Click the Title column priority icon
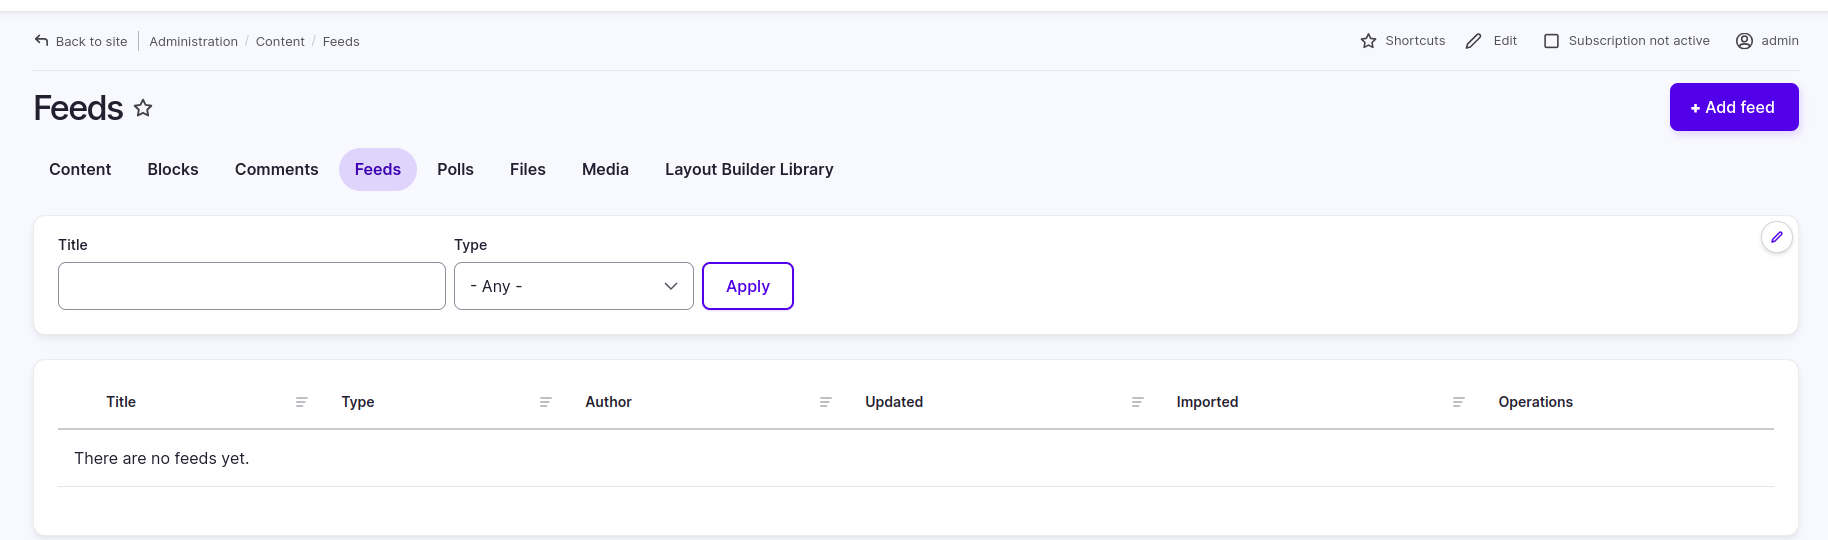Image resolution: width=1828 pixels, height=540 pixels. pos(302,402)
